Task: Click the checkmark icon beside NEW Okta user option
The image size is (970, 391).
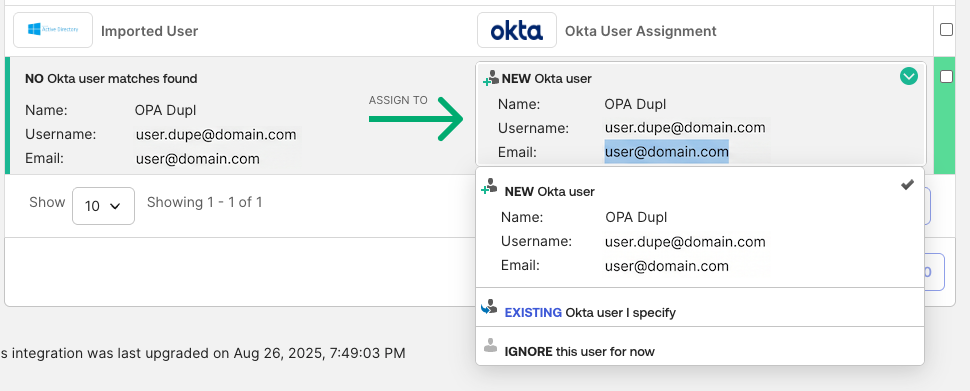Action: 907,185
